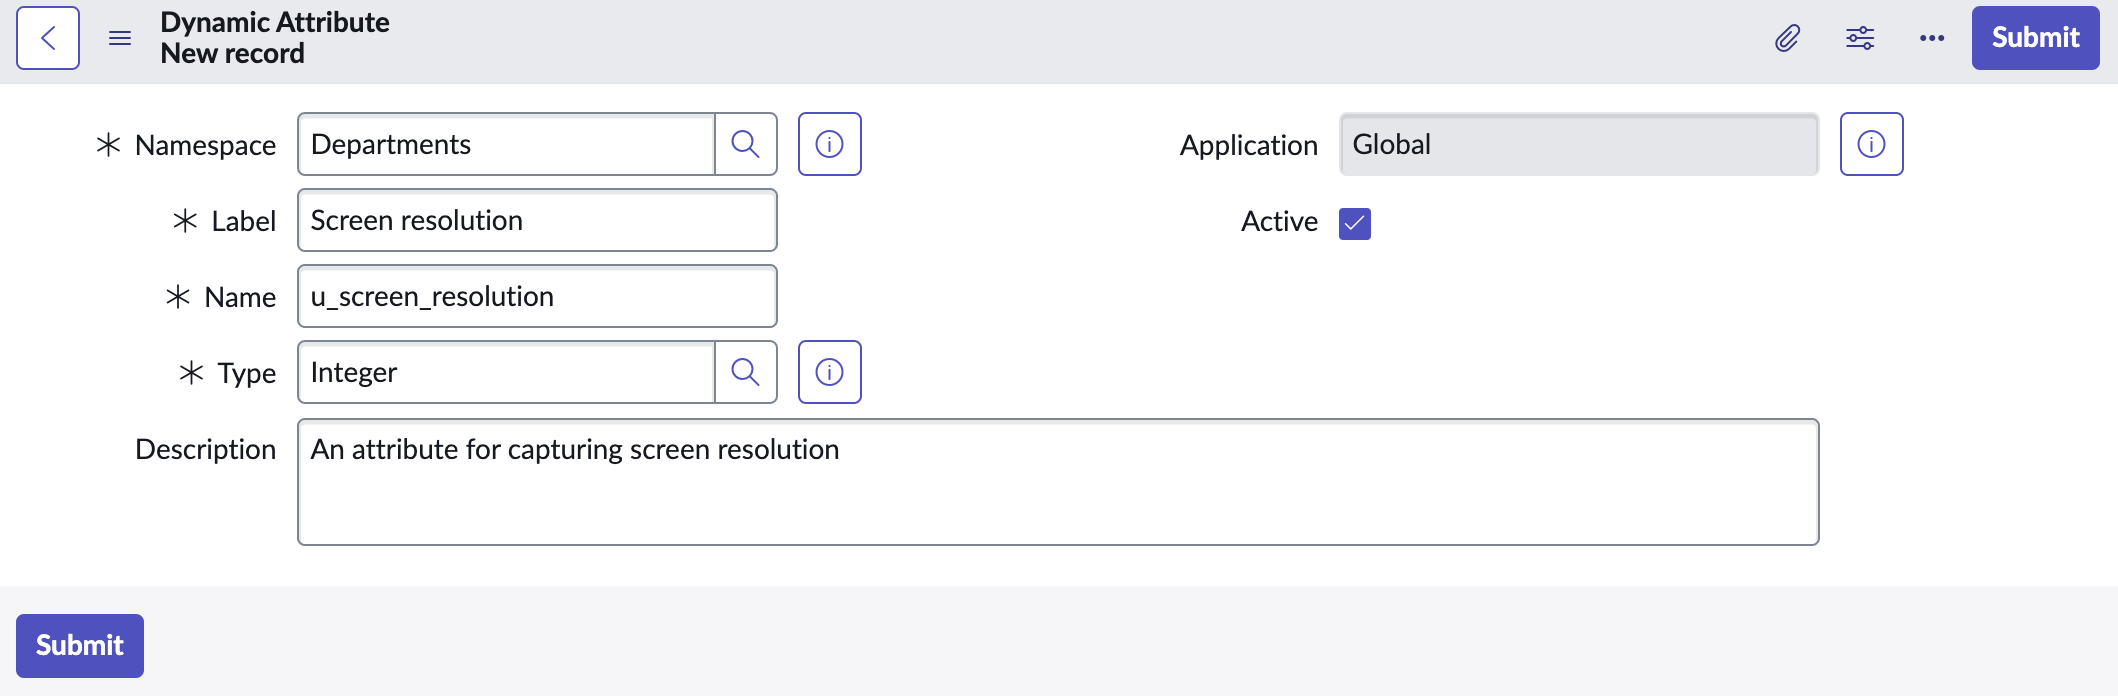Click the 'Dynamic Attribute New record' title
This screenshot has width=2118, height=696.
tap(275, 38)
